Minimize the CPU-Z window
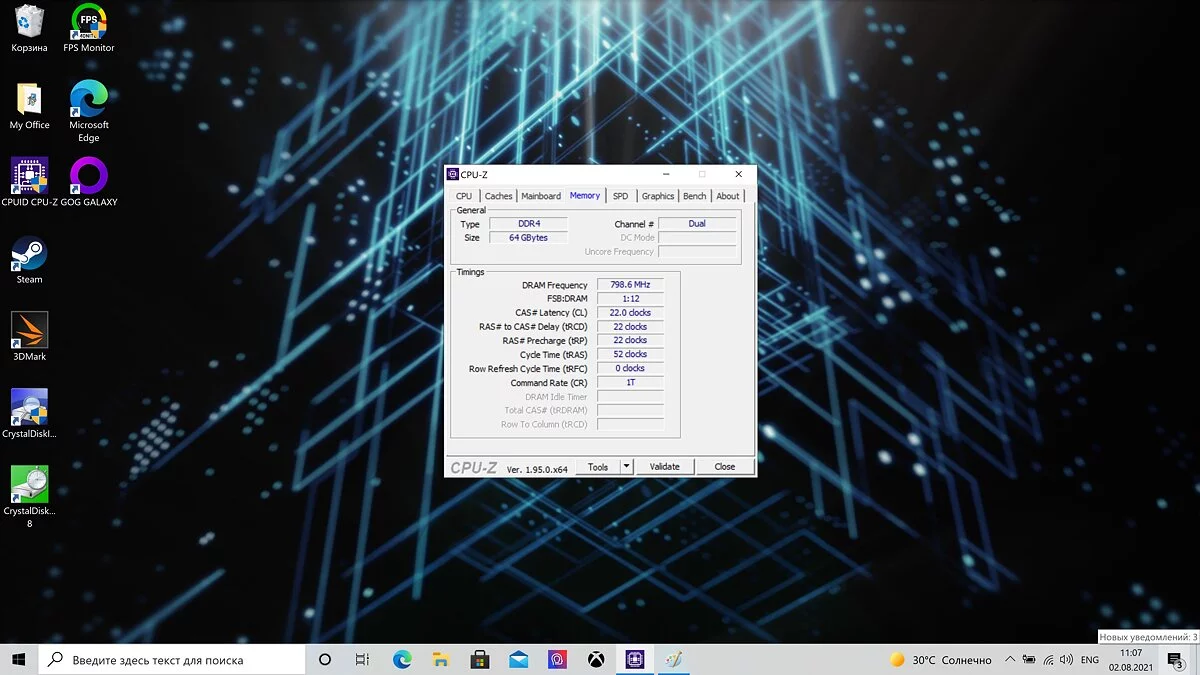The height and width of the screenshot is (675, 1200). (x=667, y=175)
